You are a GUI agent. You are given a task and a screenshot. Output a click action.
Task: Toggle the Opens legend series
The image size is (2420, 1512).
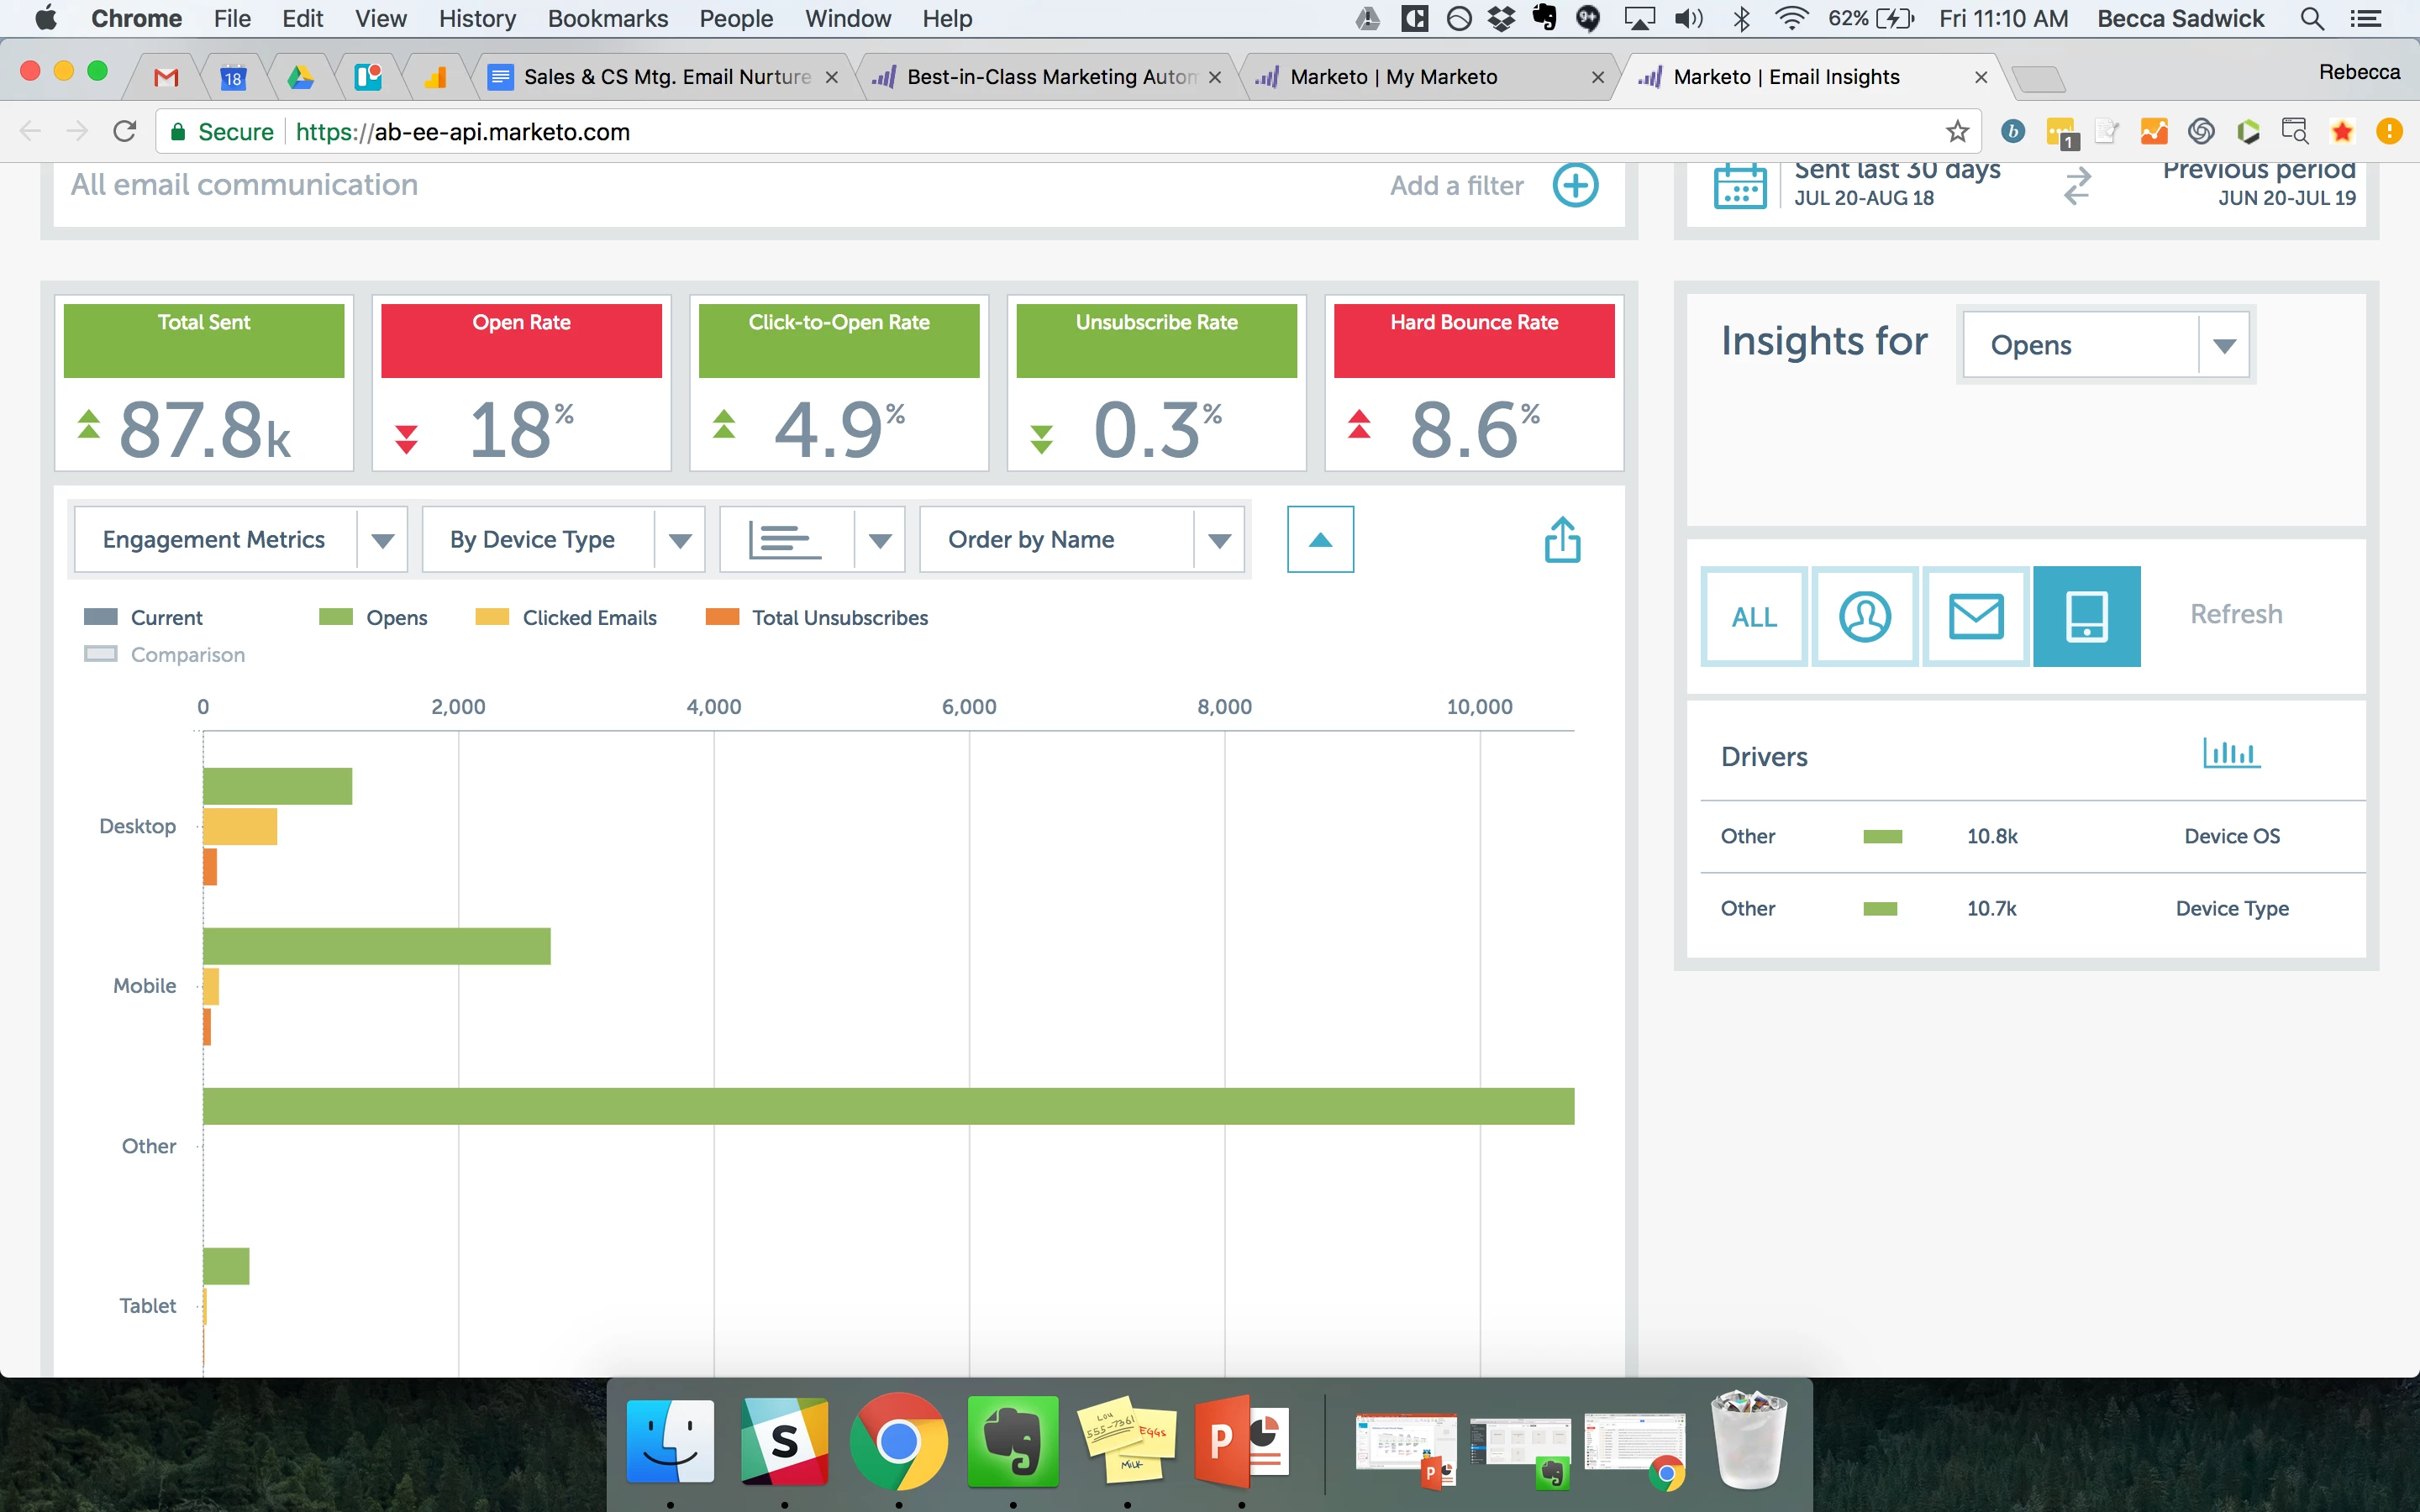tap(395, 618)
